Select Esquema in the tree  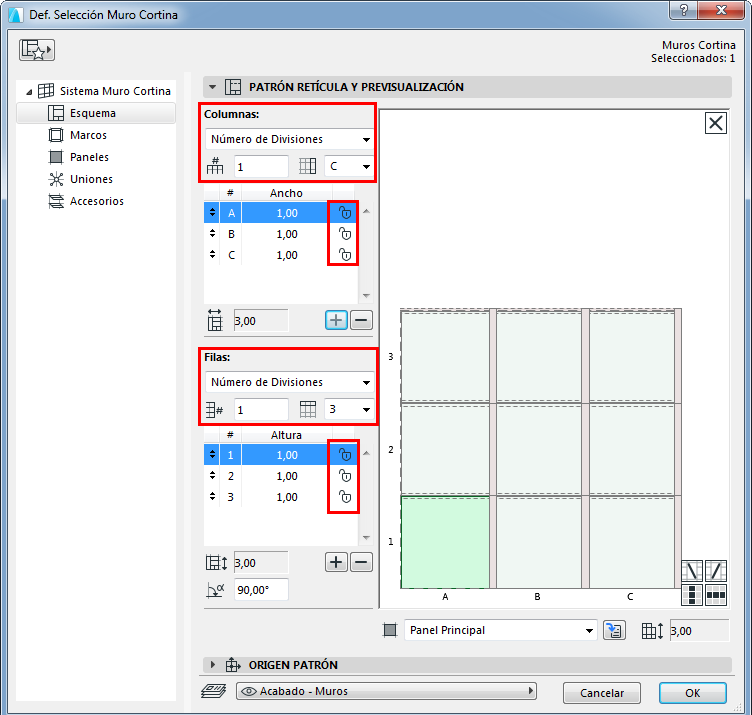[96, 113]
